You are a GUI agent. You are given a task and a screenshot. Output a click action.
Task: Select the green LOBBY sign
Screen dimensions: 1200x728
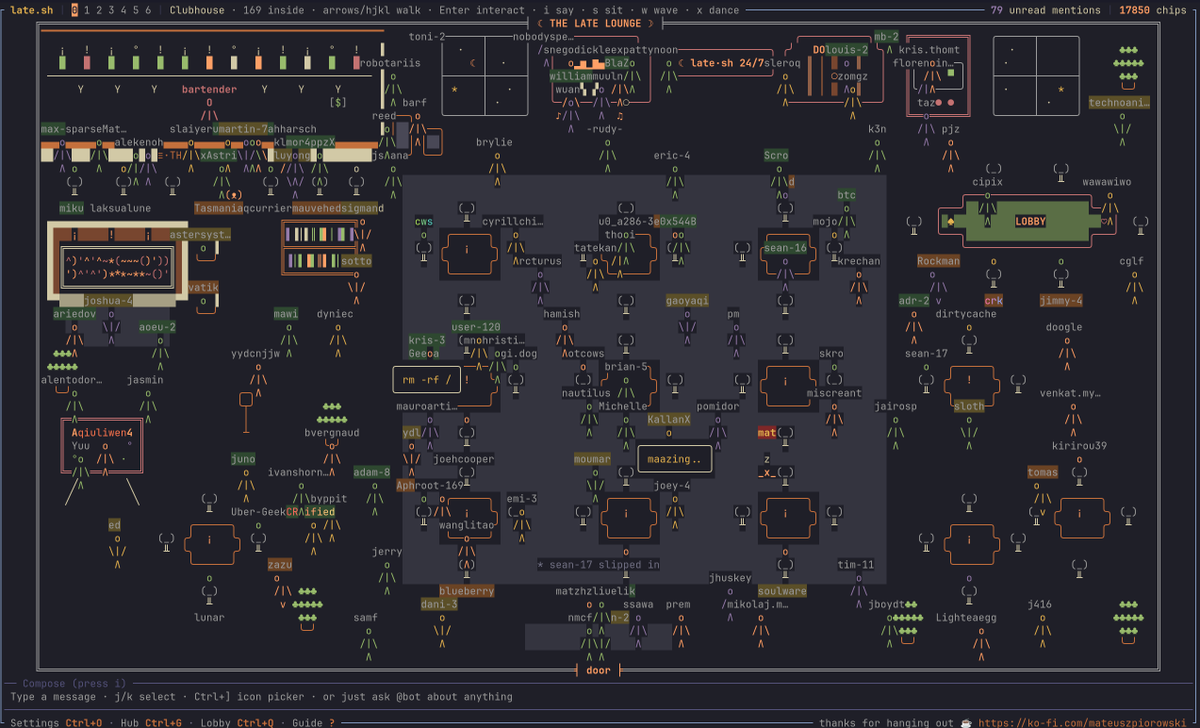(x=1029, y=221)
